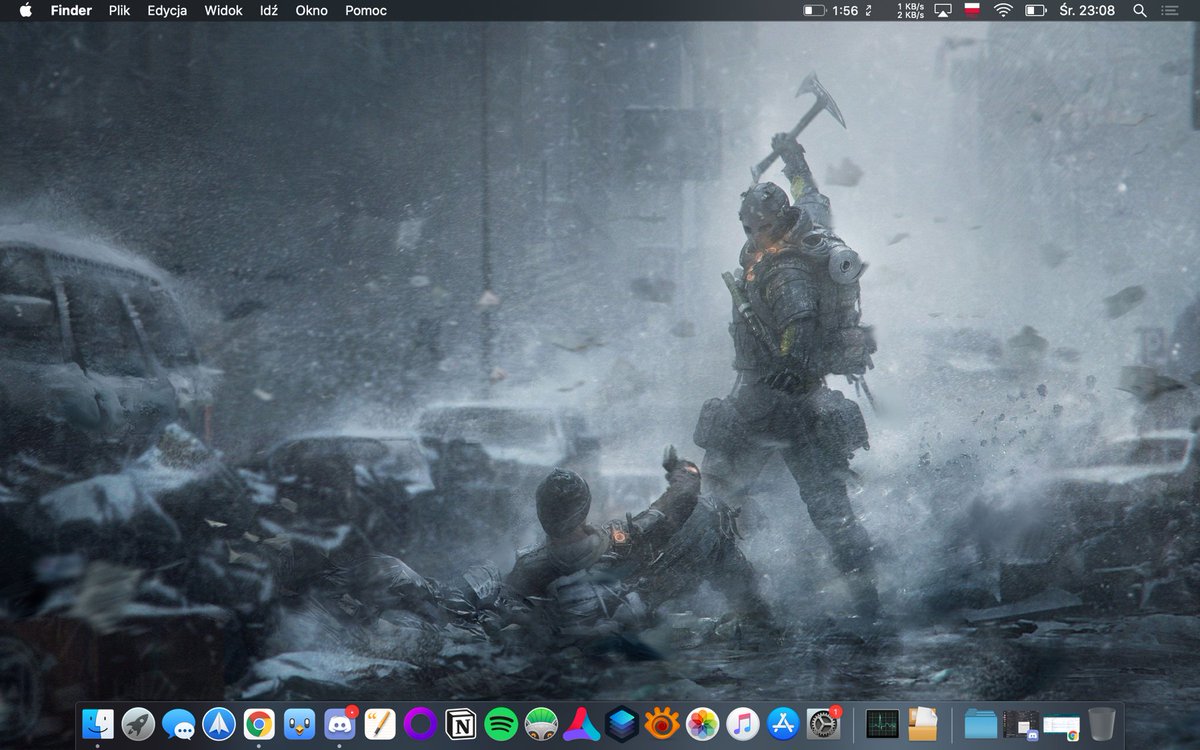Open the dark blue hexagon layers app
The height and width of the screenshot is (750, 1200).
[622, 723]
